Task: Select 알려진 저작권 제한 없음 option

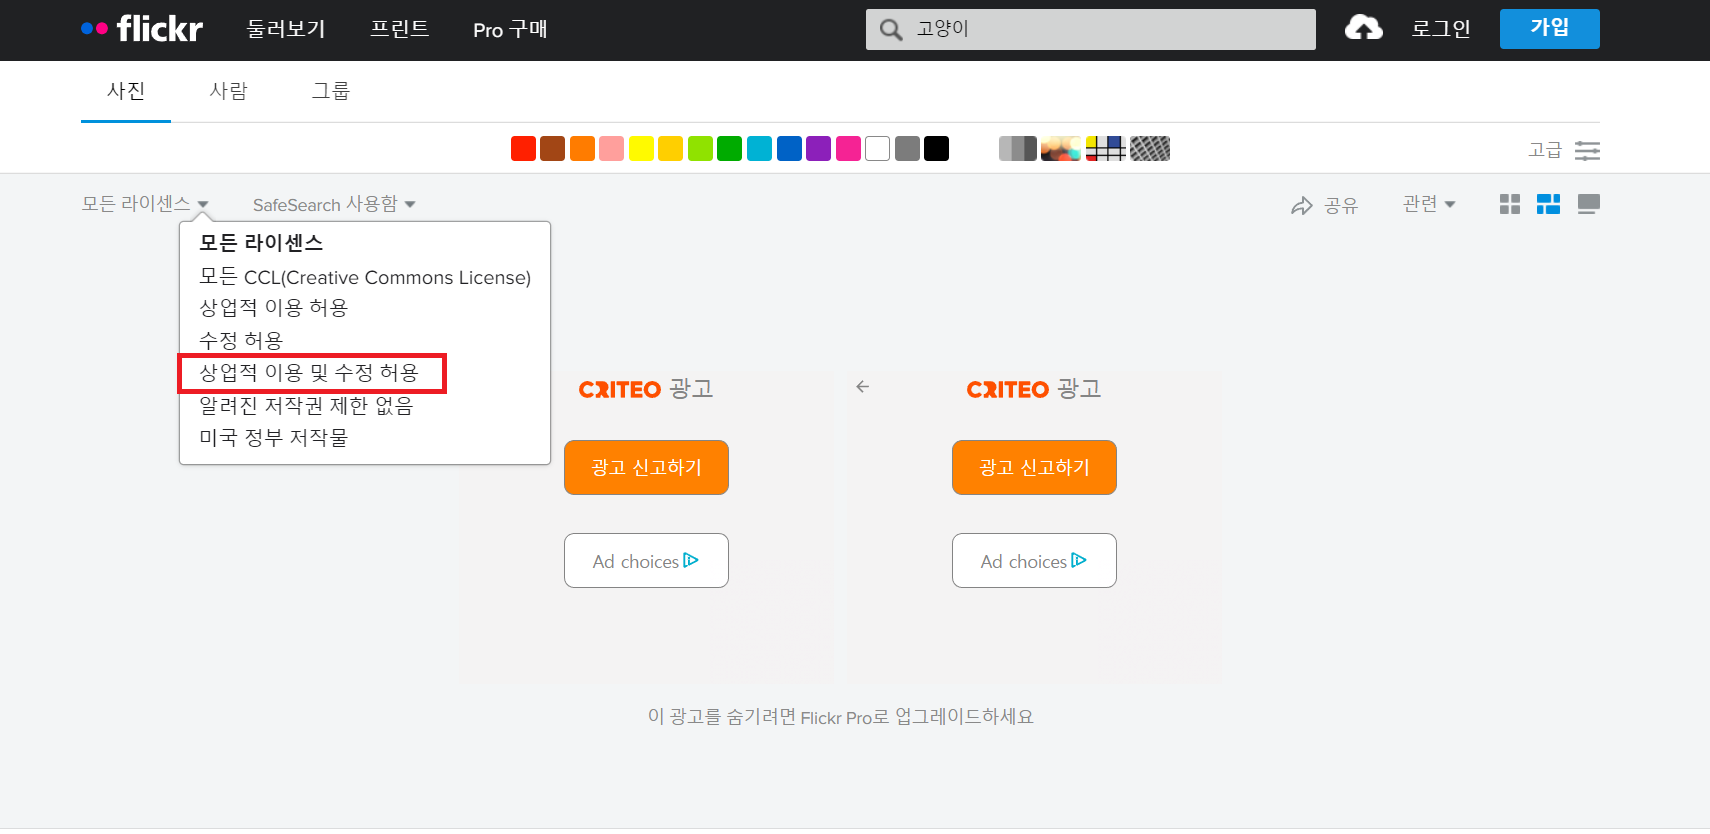Action: point(306,405)
